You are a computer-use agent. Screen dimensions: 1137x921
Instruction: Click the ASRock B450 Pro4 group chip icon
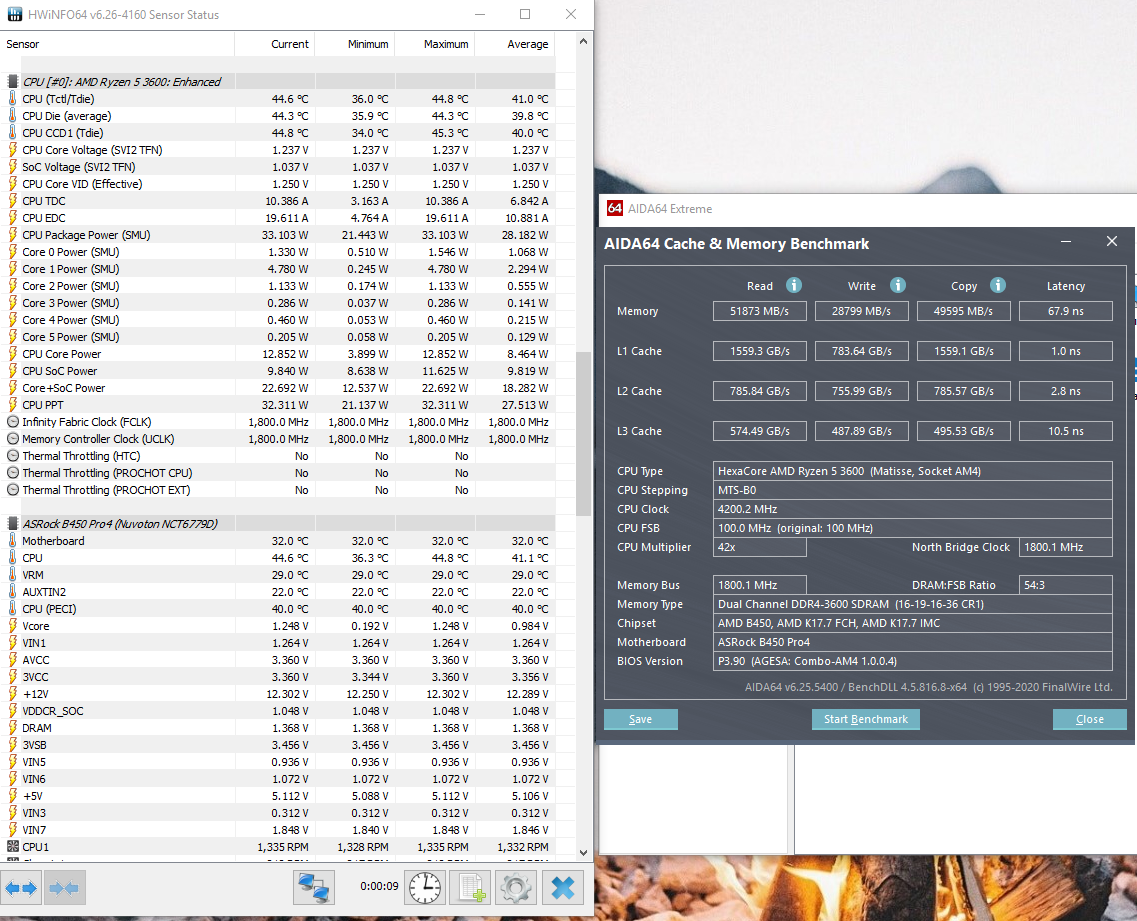click(x=12, y=524)
